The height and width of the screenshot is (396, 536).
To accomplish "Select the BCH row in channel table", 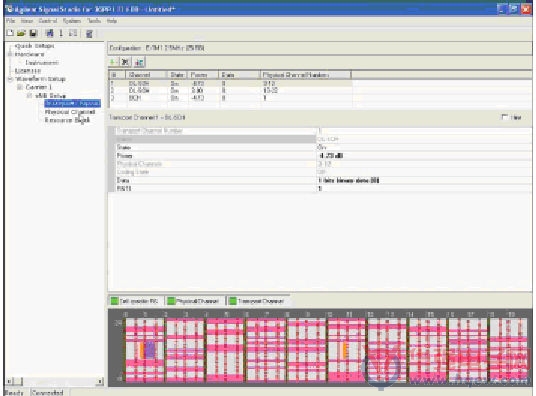I will pyautogui.click(x=230, y=98).
